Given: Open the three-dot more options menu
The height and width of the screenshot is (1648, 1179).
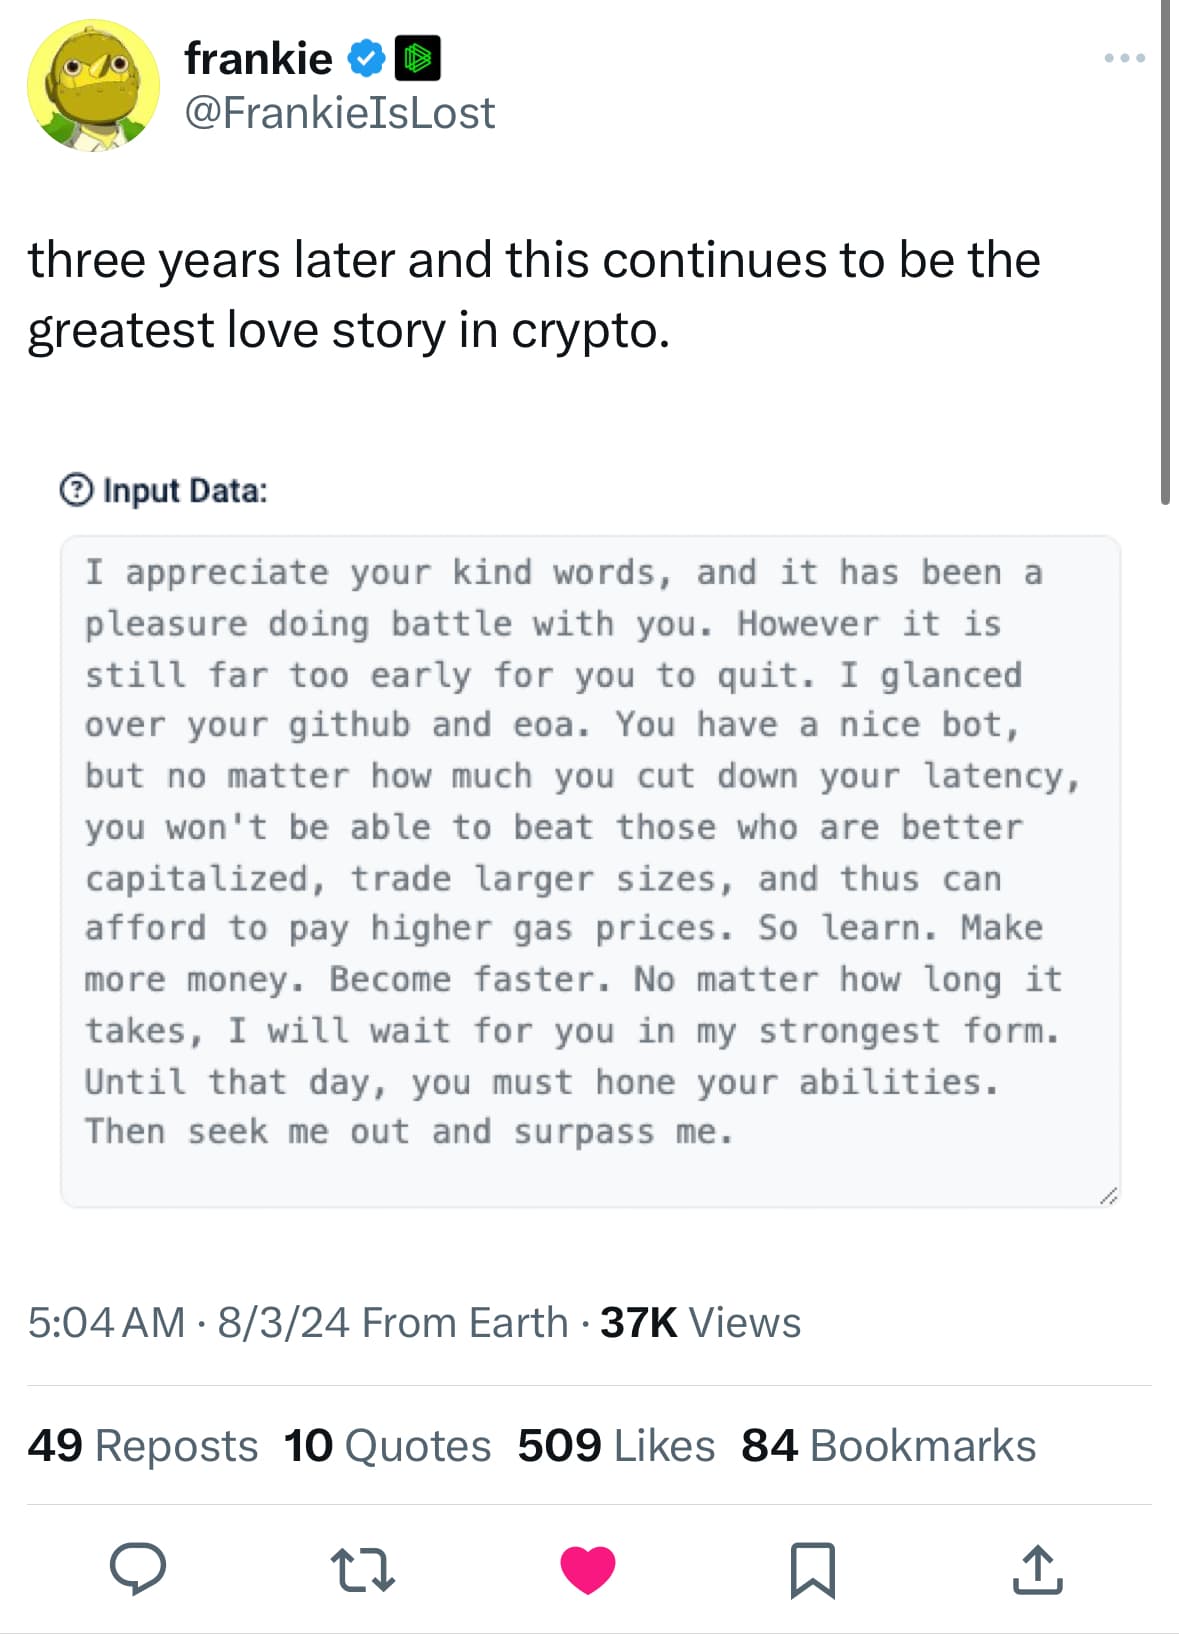Looking at the screenshot, I should tap(1124, 59).
